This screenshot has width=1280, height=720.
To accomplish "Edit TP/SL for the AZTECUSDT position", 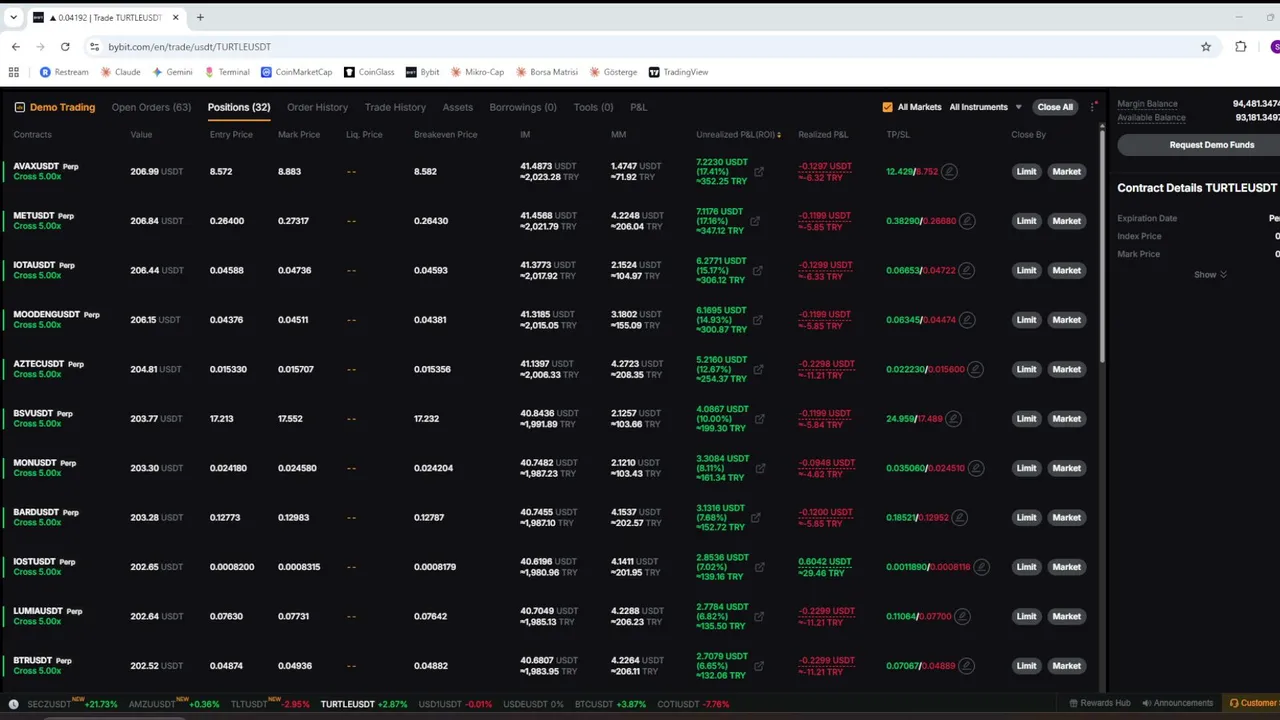I will (x=975, y=369).
